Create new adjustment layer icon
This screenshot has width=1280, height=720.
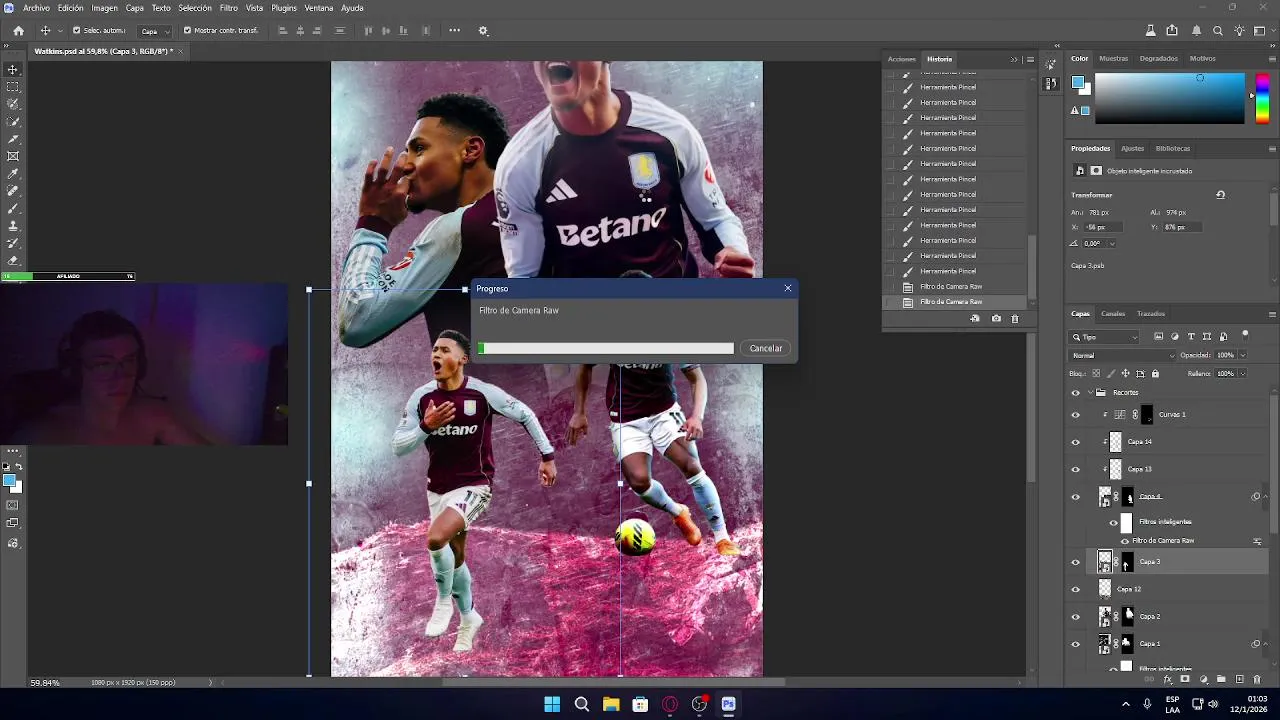click(1203, 679)
